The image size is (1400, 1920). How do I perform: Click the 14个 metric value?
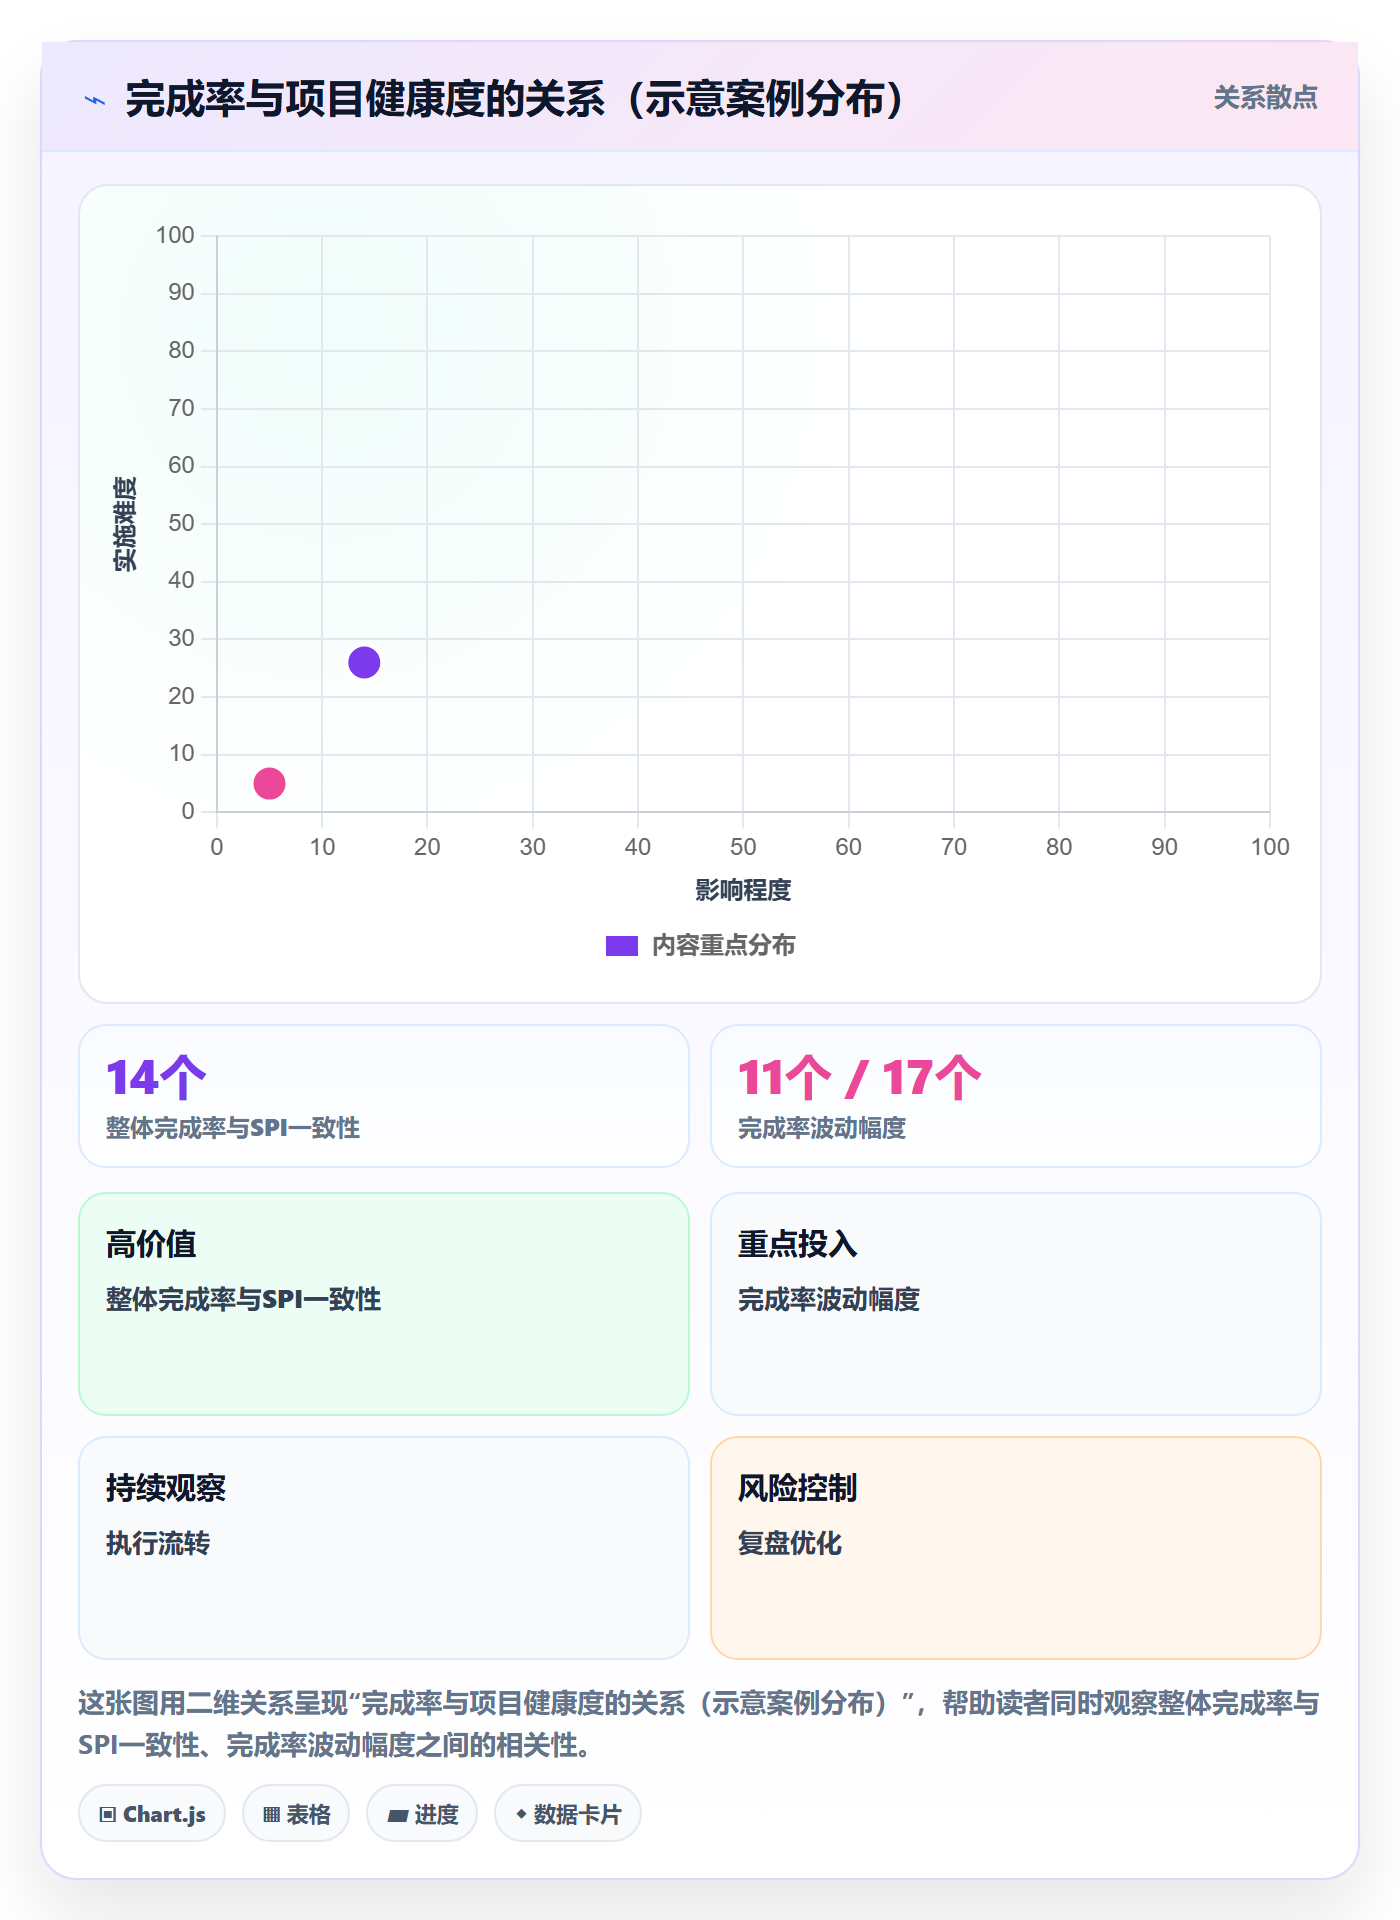(156, 1078)
